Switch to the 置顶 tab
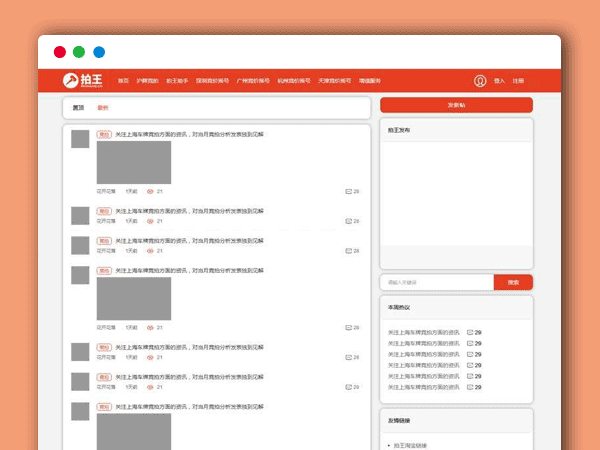This screenshot has height=450, width=600. pyautogui.click(x=78, y=107)
